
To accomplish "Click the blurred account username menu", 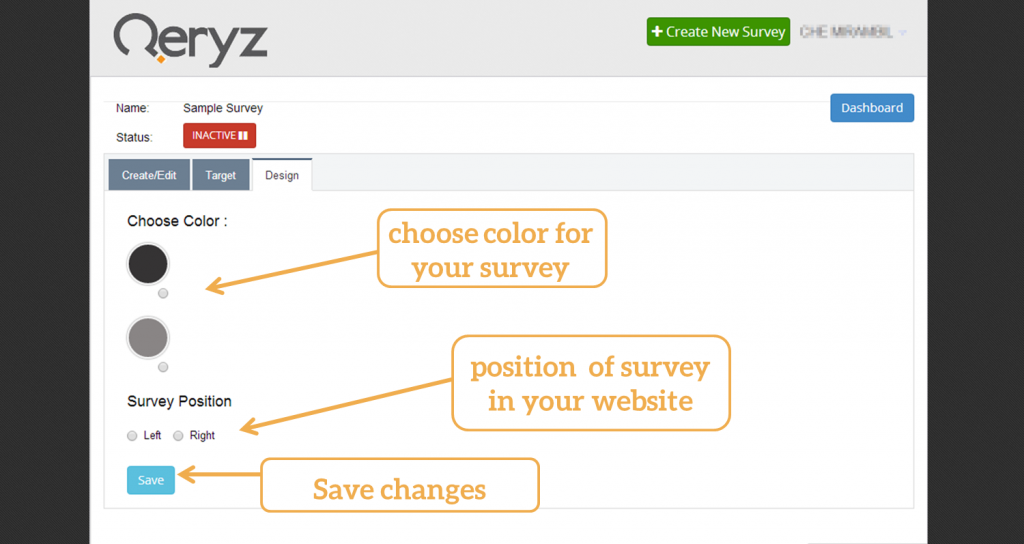I will 846,32.
